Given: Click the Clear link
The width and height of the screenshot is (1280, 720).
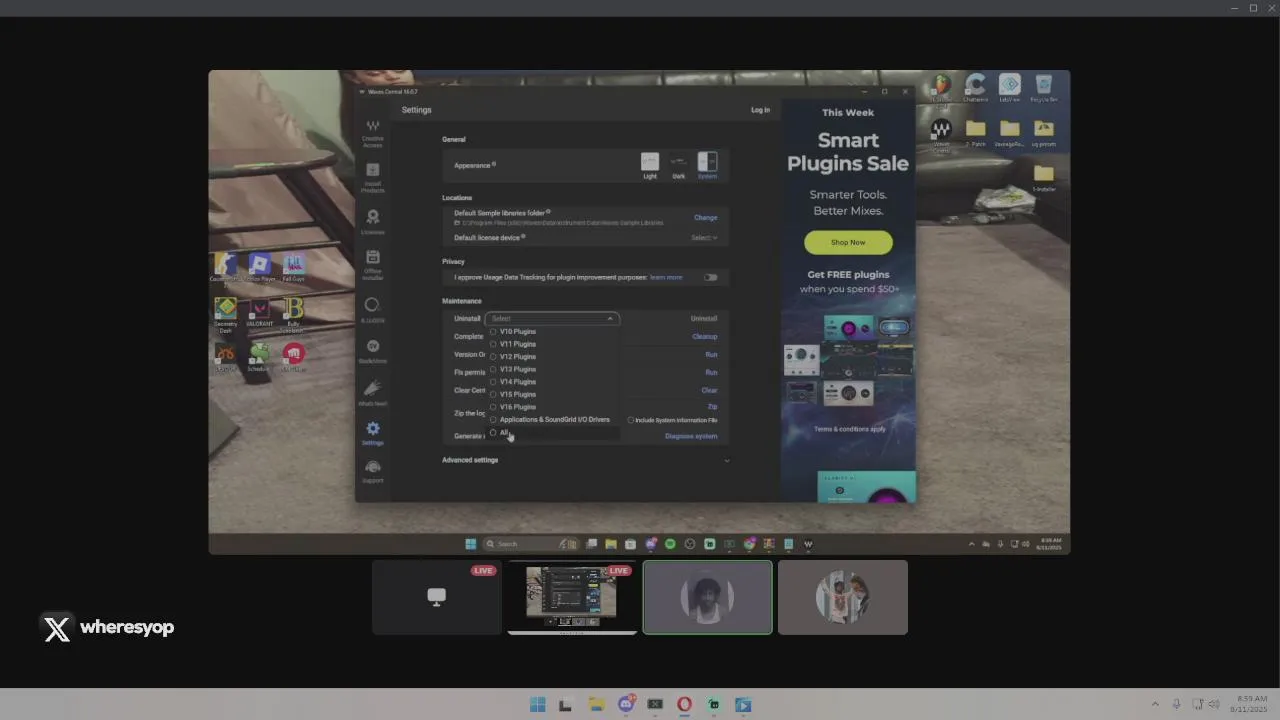Looking at the screenshot, I should (x=709, y=390).
